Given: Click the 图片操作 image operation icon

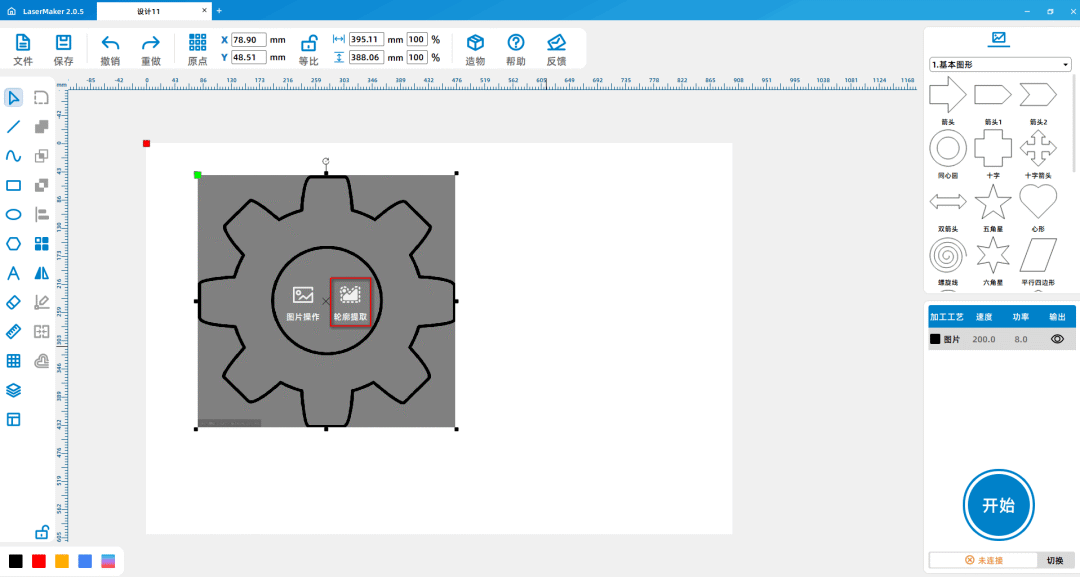Looking at the screenshot, I should [x=303, y=296].
